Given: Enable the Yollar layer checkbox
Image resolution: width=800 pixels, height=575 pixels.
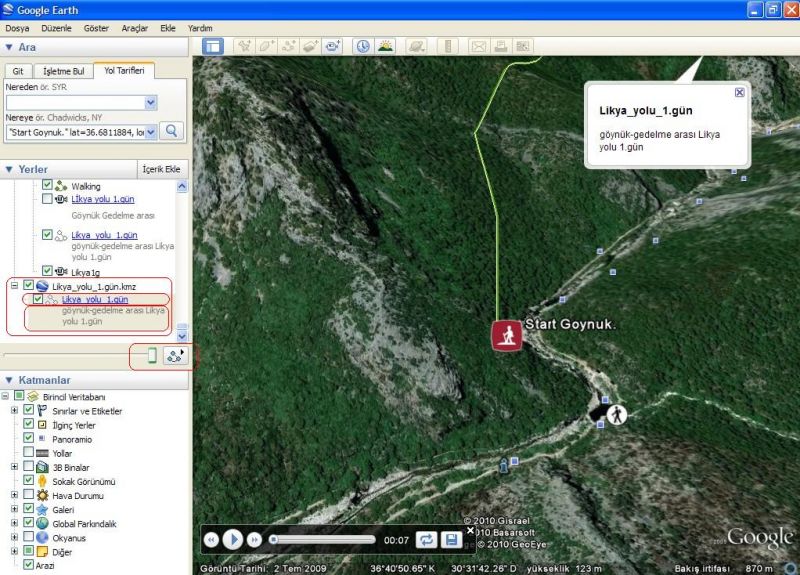Looking at the screenshot, I should click(28, 453).
